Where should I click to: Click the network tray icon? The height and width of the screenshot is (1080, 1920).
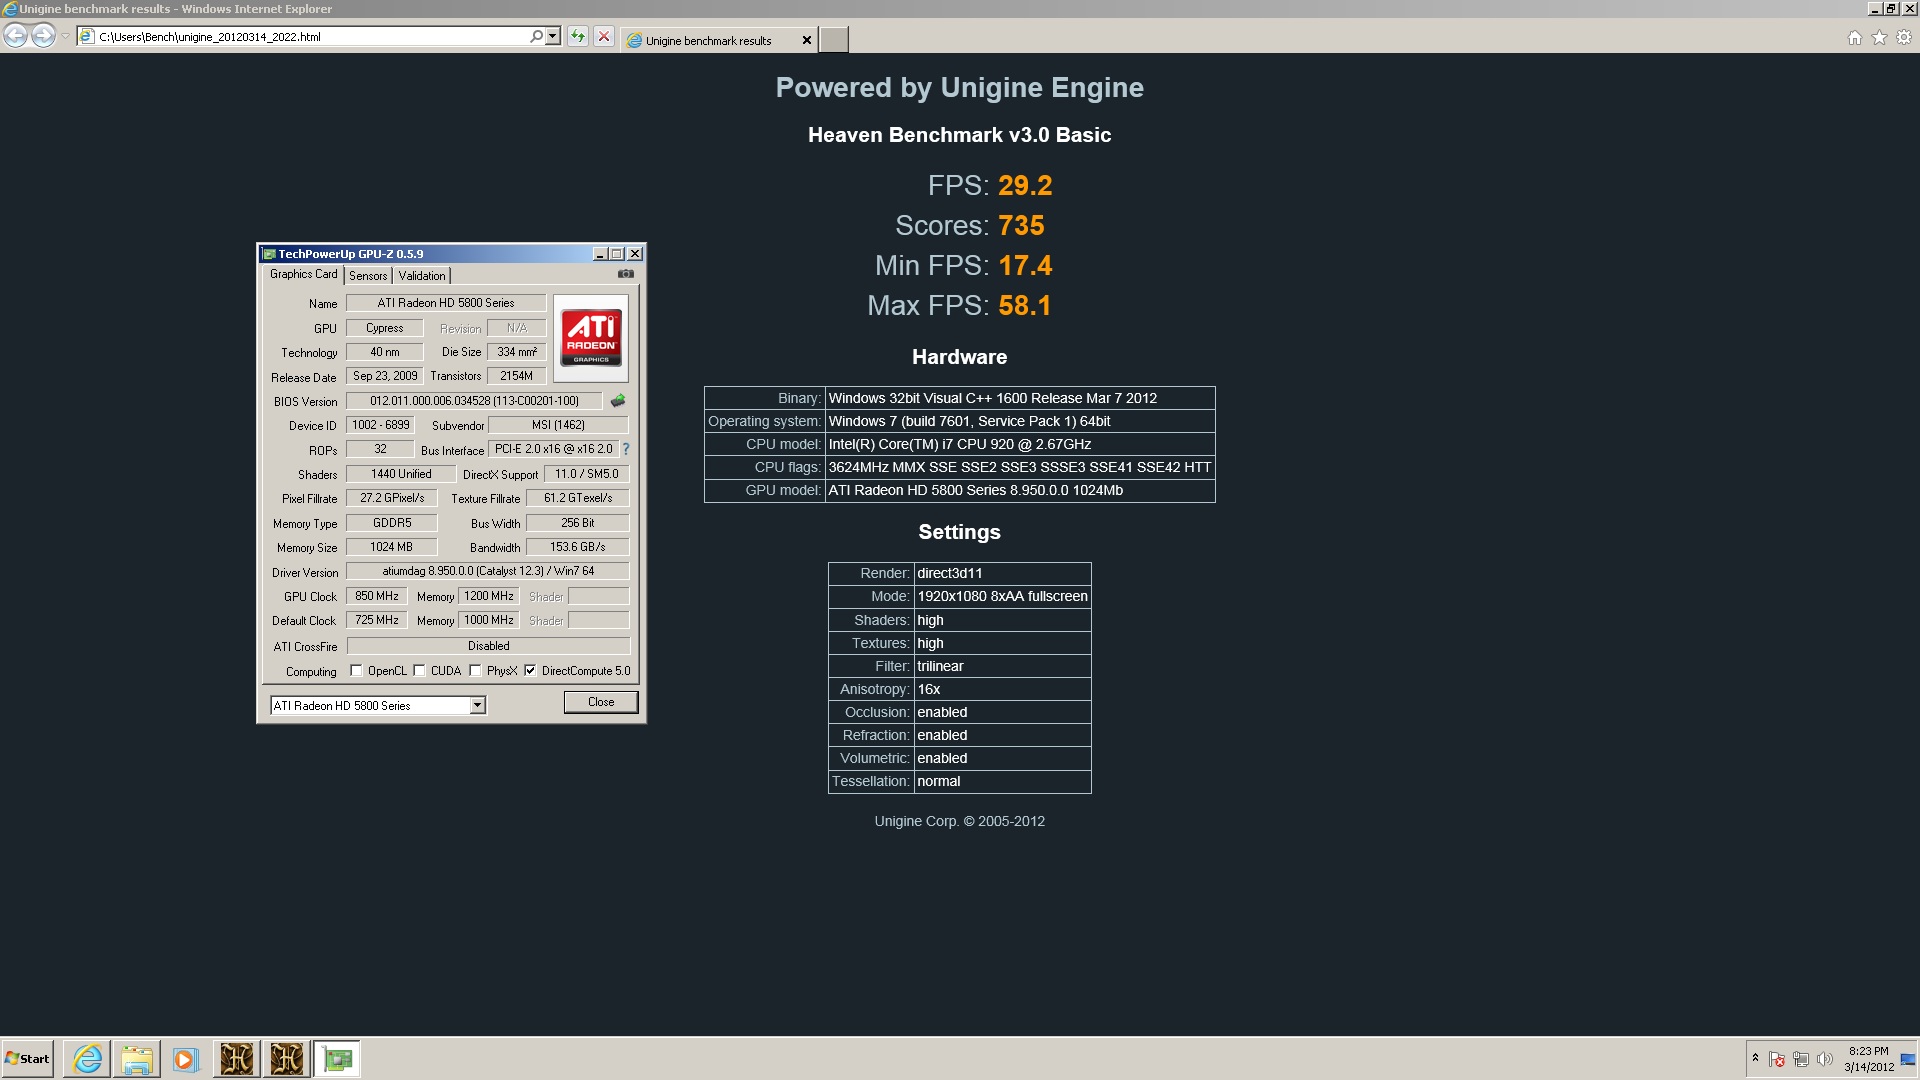[x=1801, y=1059]
